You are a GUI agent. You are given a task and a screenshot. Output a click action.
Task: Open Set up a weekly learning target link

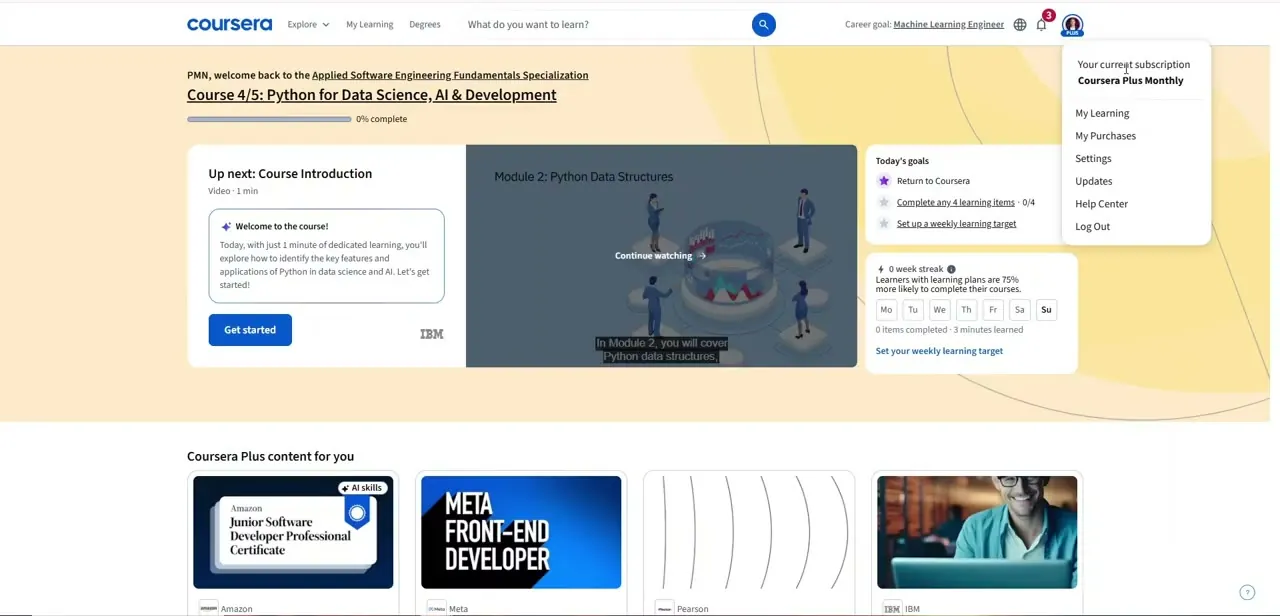(x=957, y=223)
